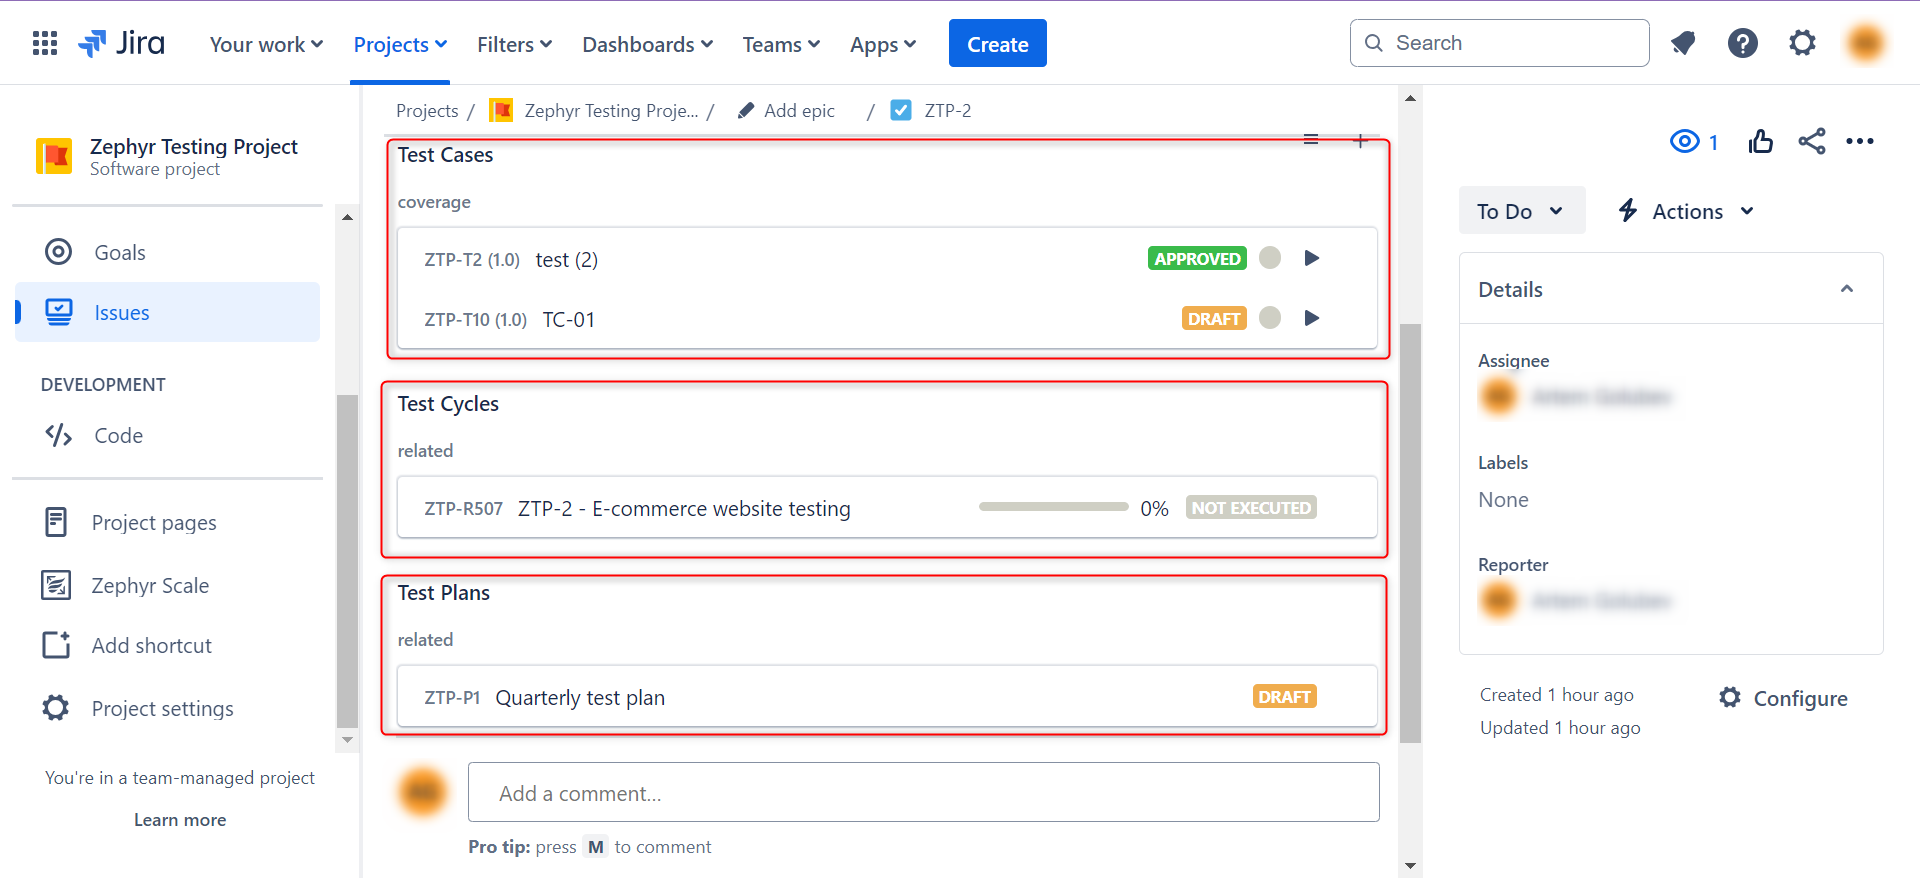1920x878 pixels.
Task: Click the share issue icon
Action: coord(1811,142)
